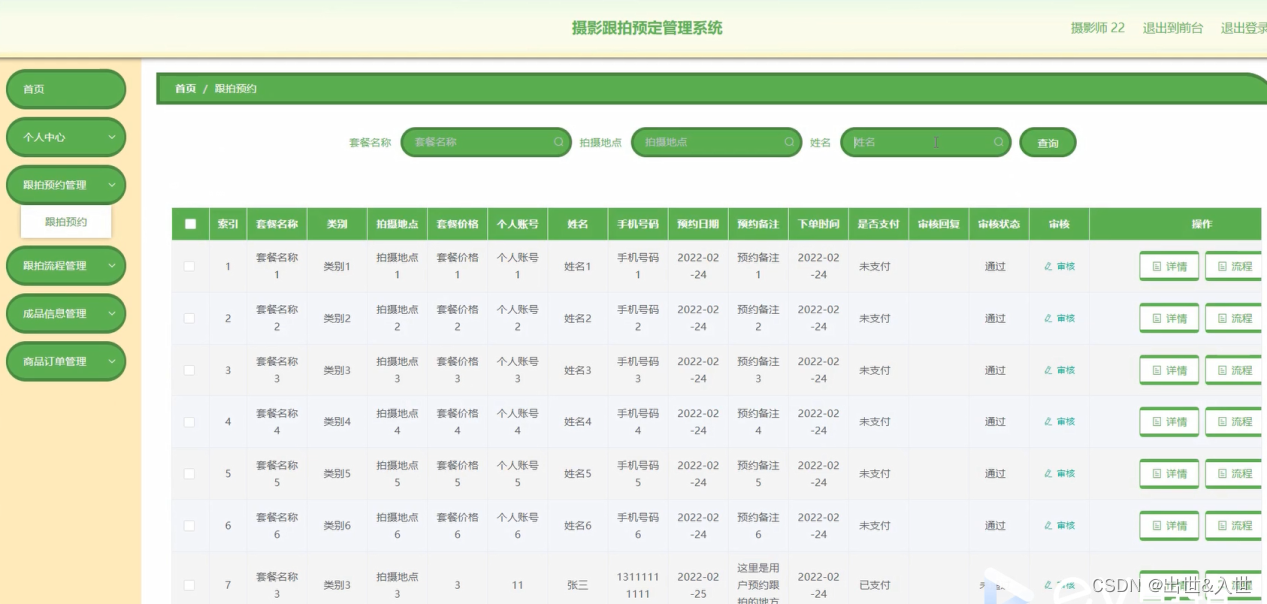Check the checkbox for row index 7
Viewport: 1267px width, 604px height.
190,585
